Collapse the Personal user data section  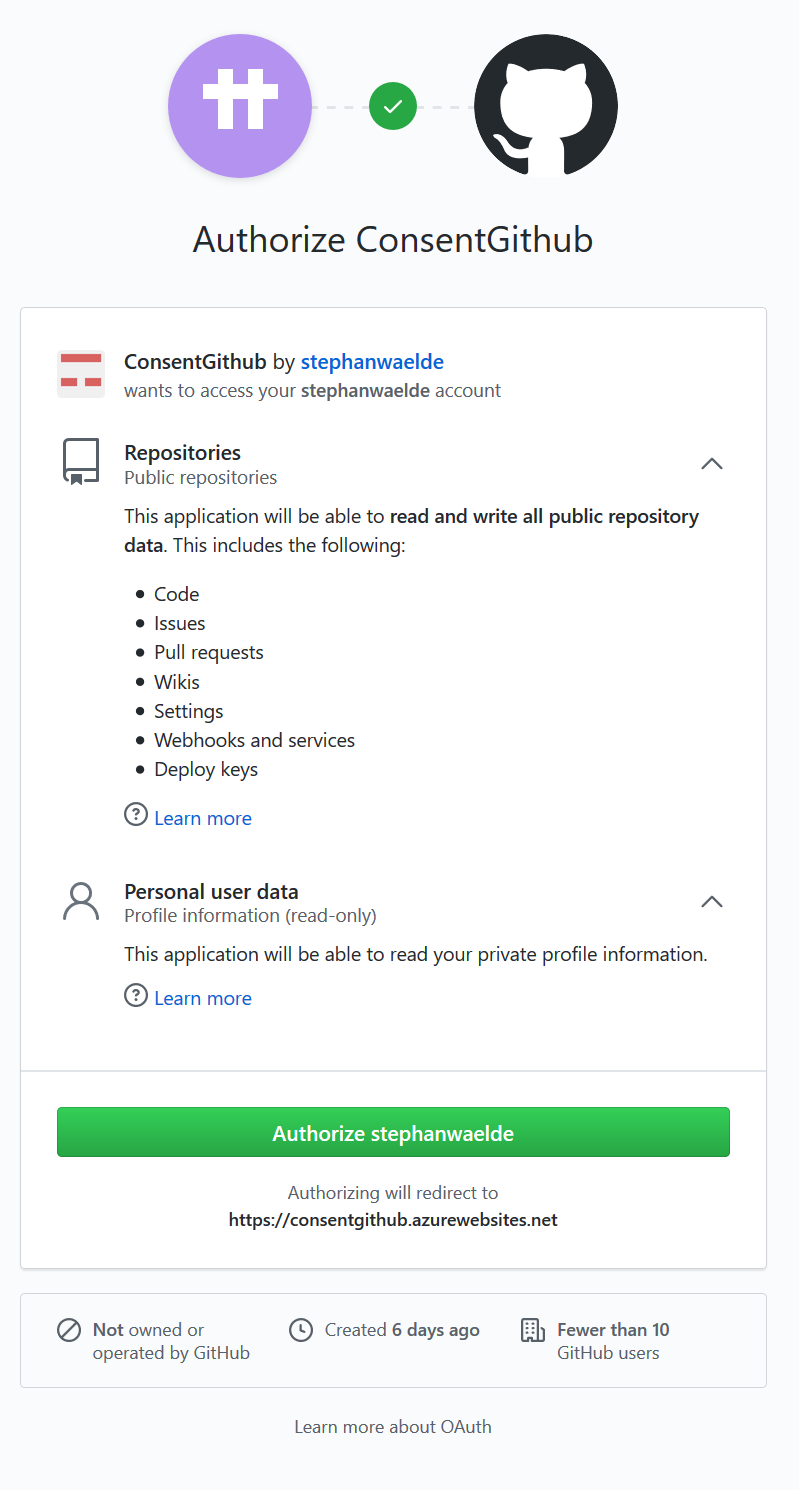[x=711, y=901]
